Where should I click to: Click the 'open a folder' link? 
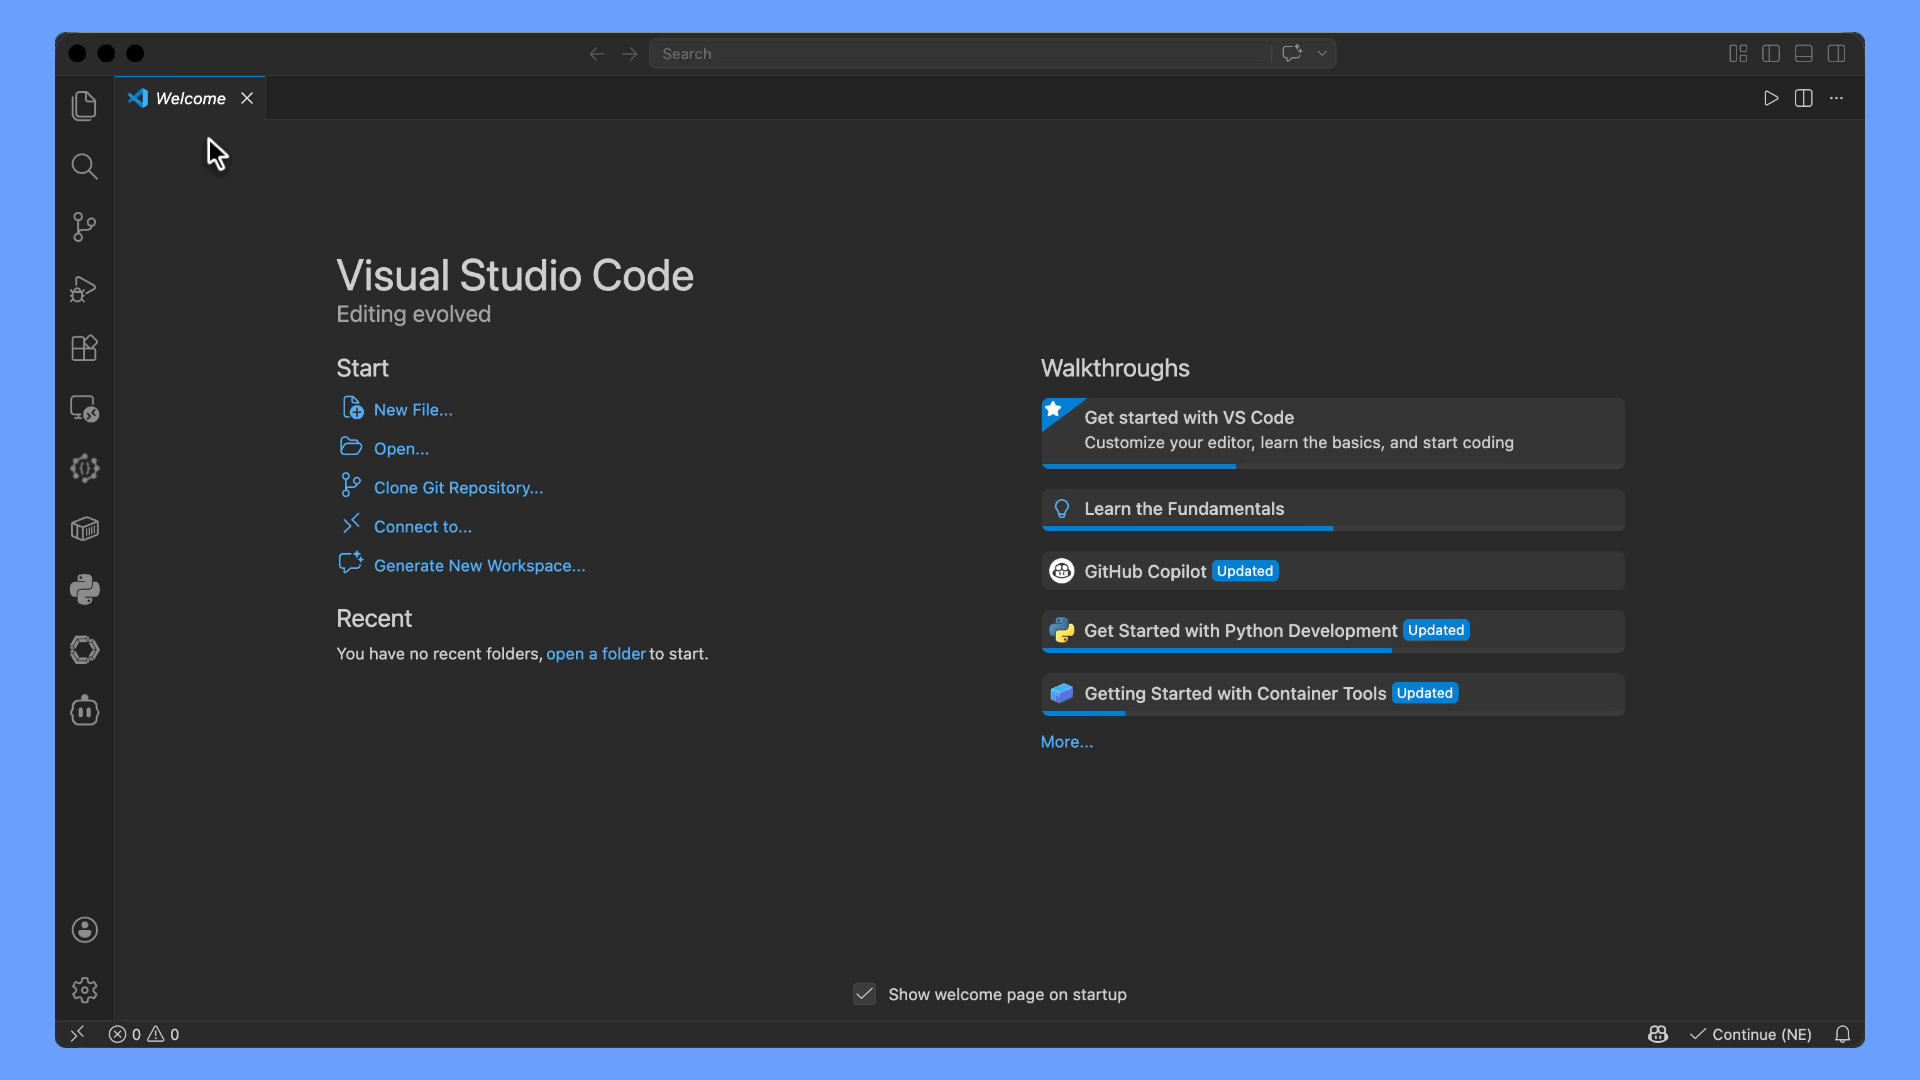pos(596,654)
